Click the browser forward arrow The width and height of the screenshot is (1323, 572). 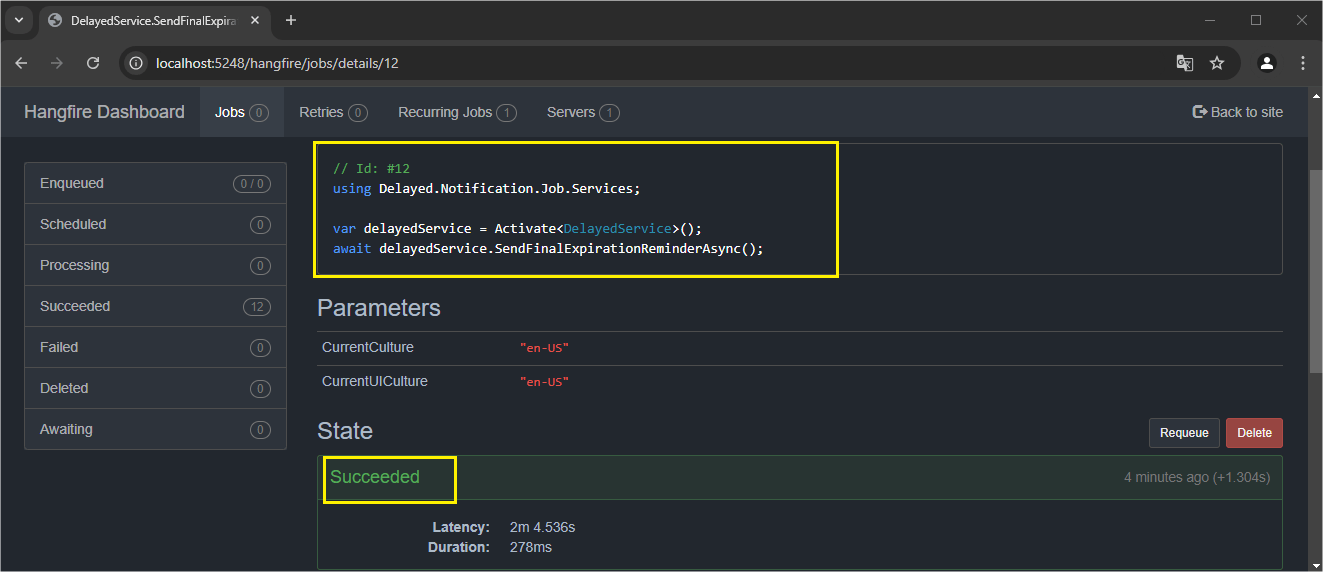point(57,63)
